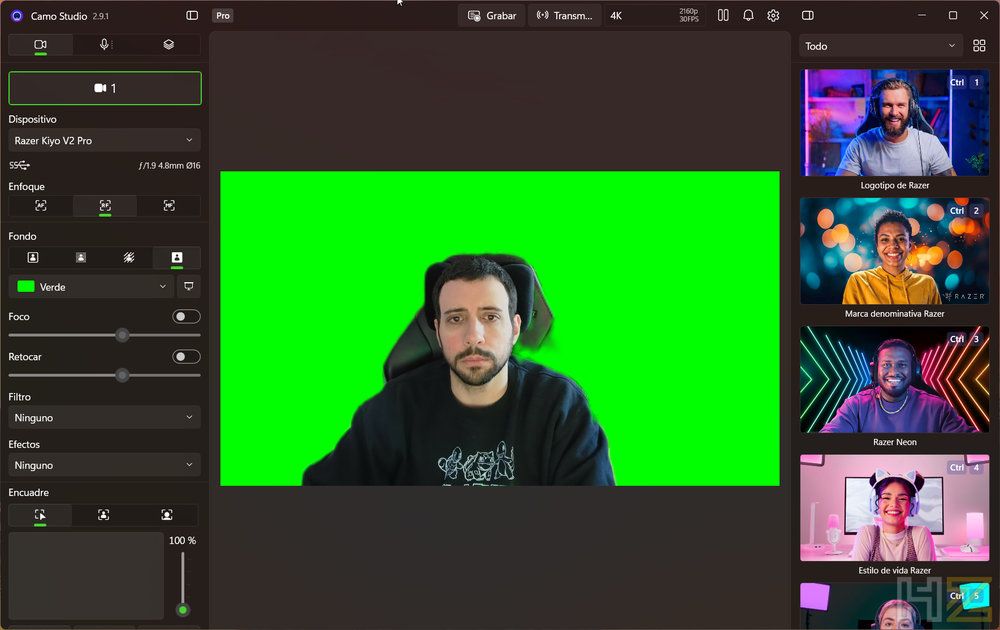Toggle the left sidebar panel icon
1000x630 pixels.
click(192, 15)
